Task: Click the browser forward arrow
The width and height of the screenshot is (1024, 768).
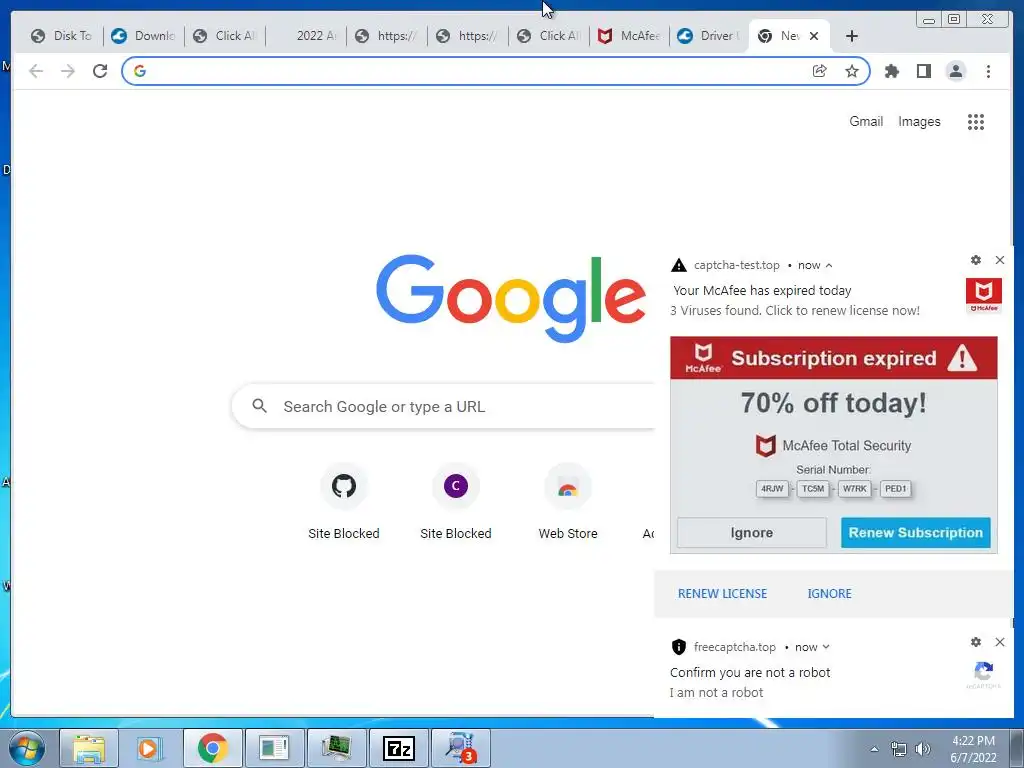Action: coord(68,71)
